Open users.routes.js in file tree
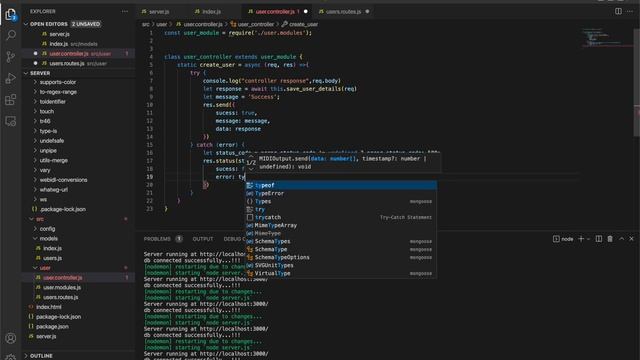This screenshot has height=360, width=640. pos(60,297)
